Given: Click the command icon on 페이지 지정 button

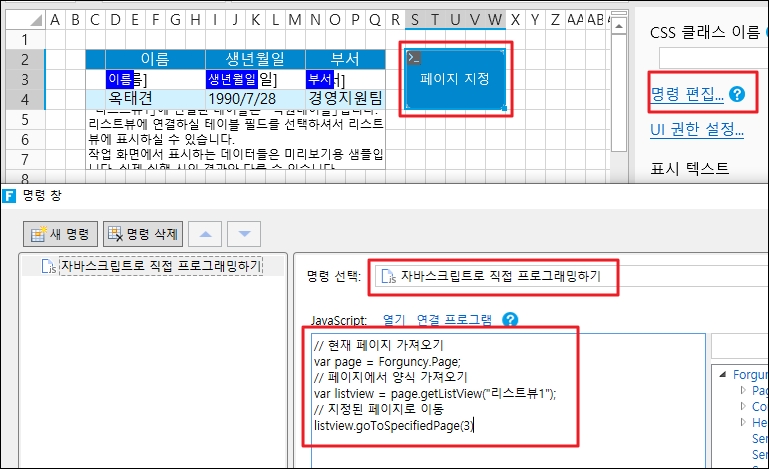Looking at the screenshot, I should (414, 58).
